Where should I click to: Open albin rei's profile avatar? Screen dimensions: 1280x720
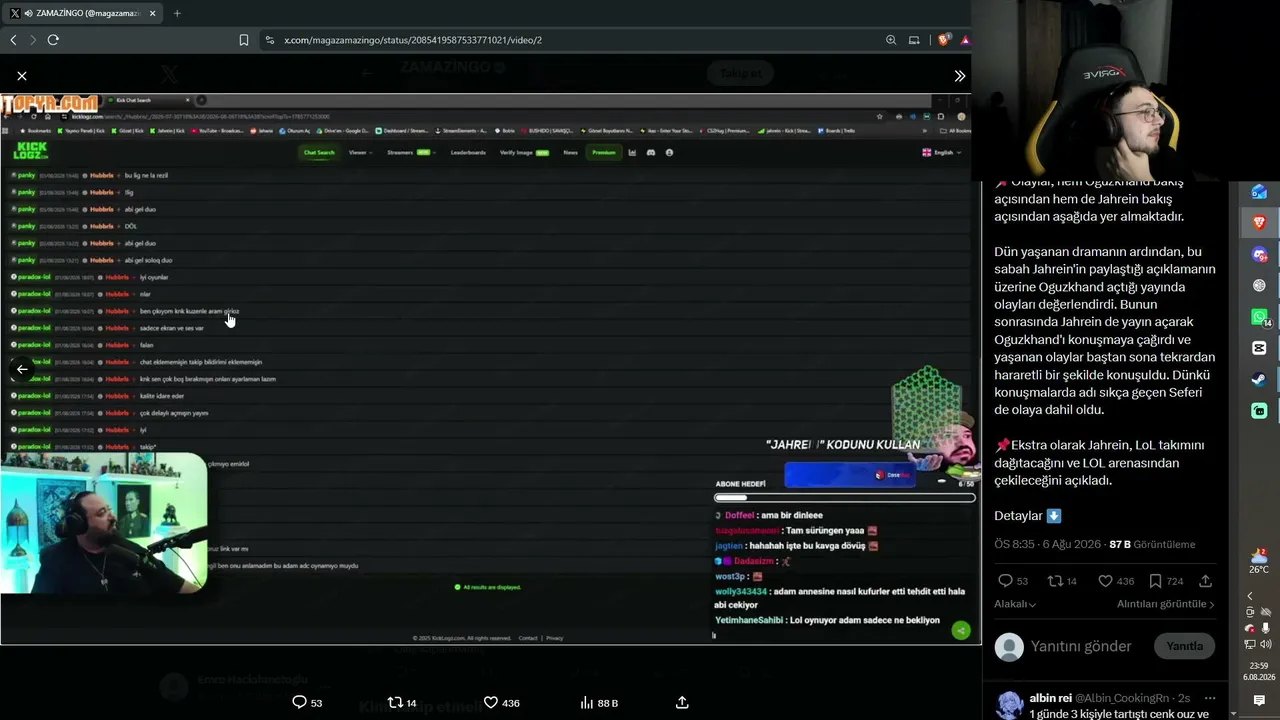tap(1010, 704)
